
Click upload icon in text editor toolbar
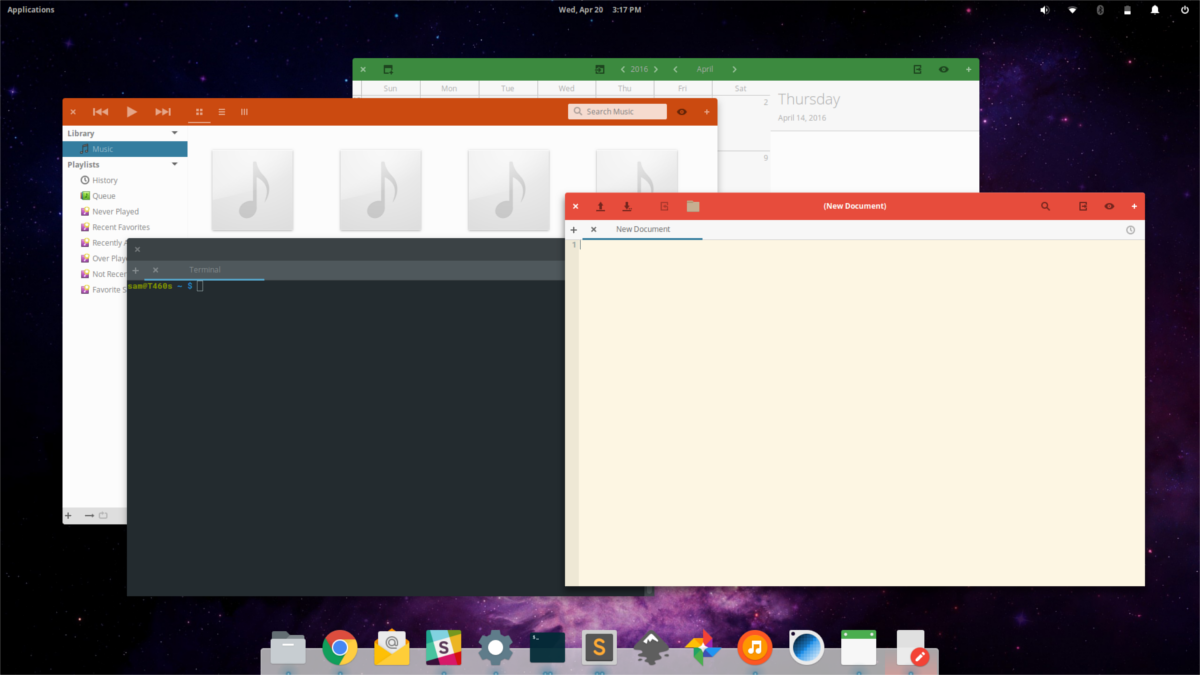601,206
